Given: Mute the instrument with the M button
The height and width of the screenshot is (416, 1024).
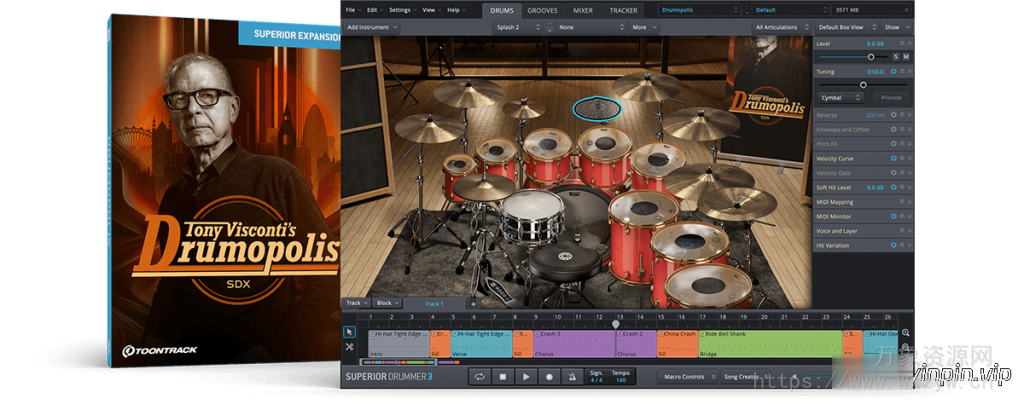Looking at the screenshot, I should click(x=906, y=57).
